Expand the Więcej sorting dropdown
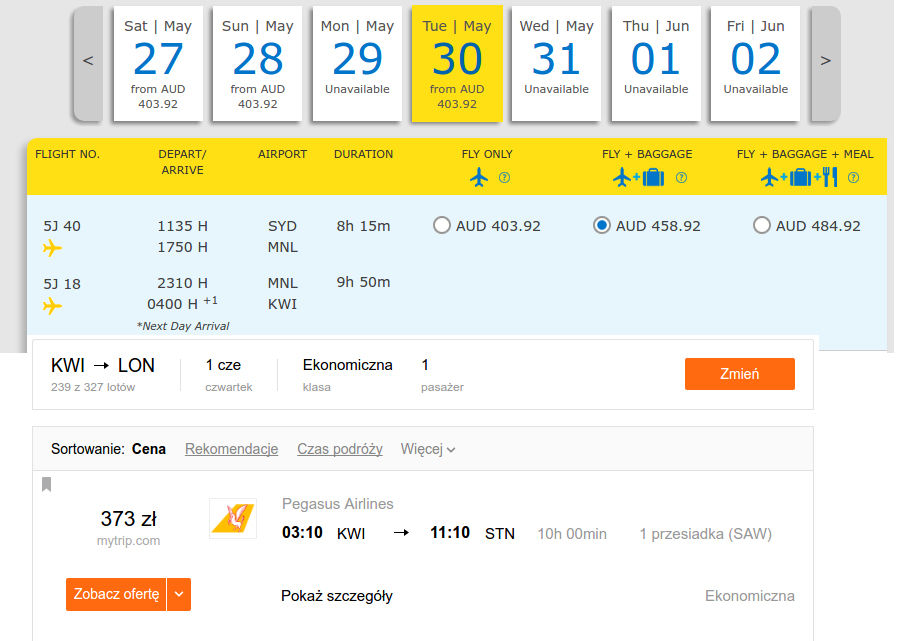The width and height of the screenshot is (899, 641). 428,449
